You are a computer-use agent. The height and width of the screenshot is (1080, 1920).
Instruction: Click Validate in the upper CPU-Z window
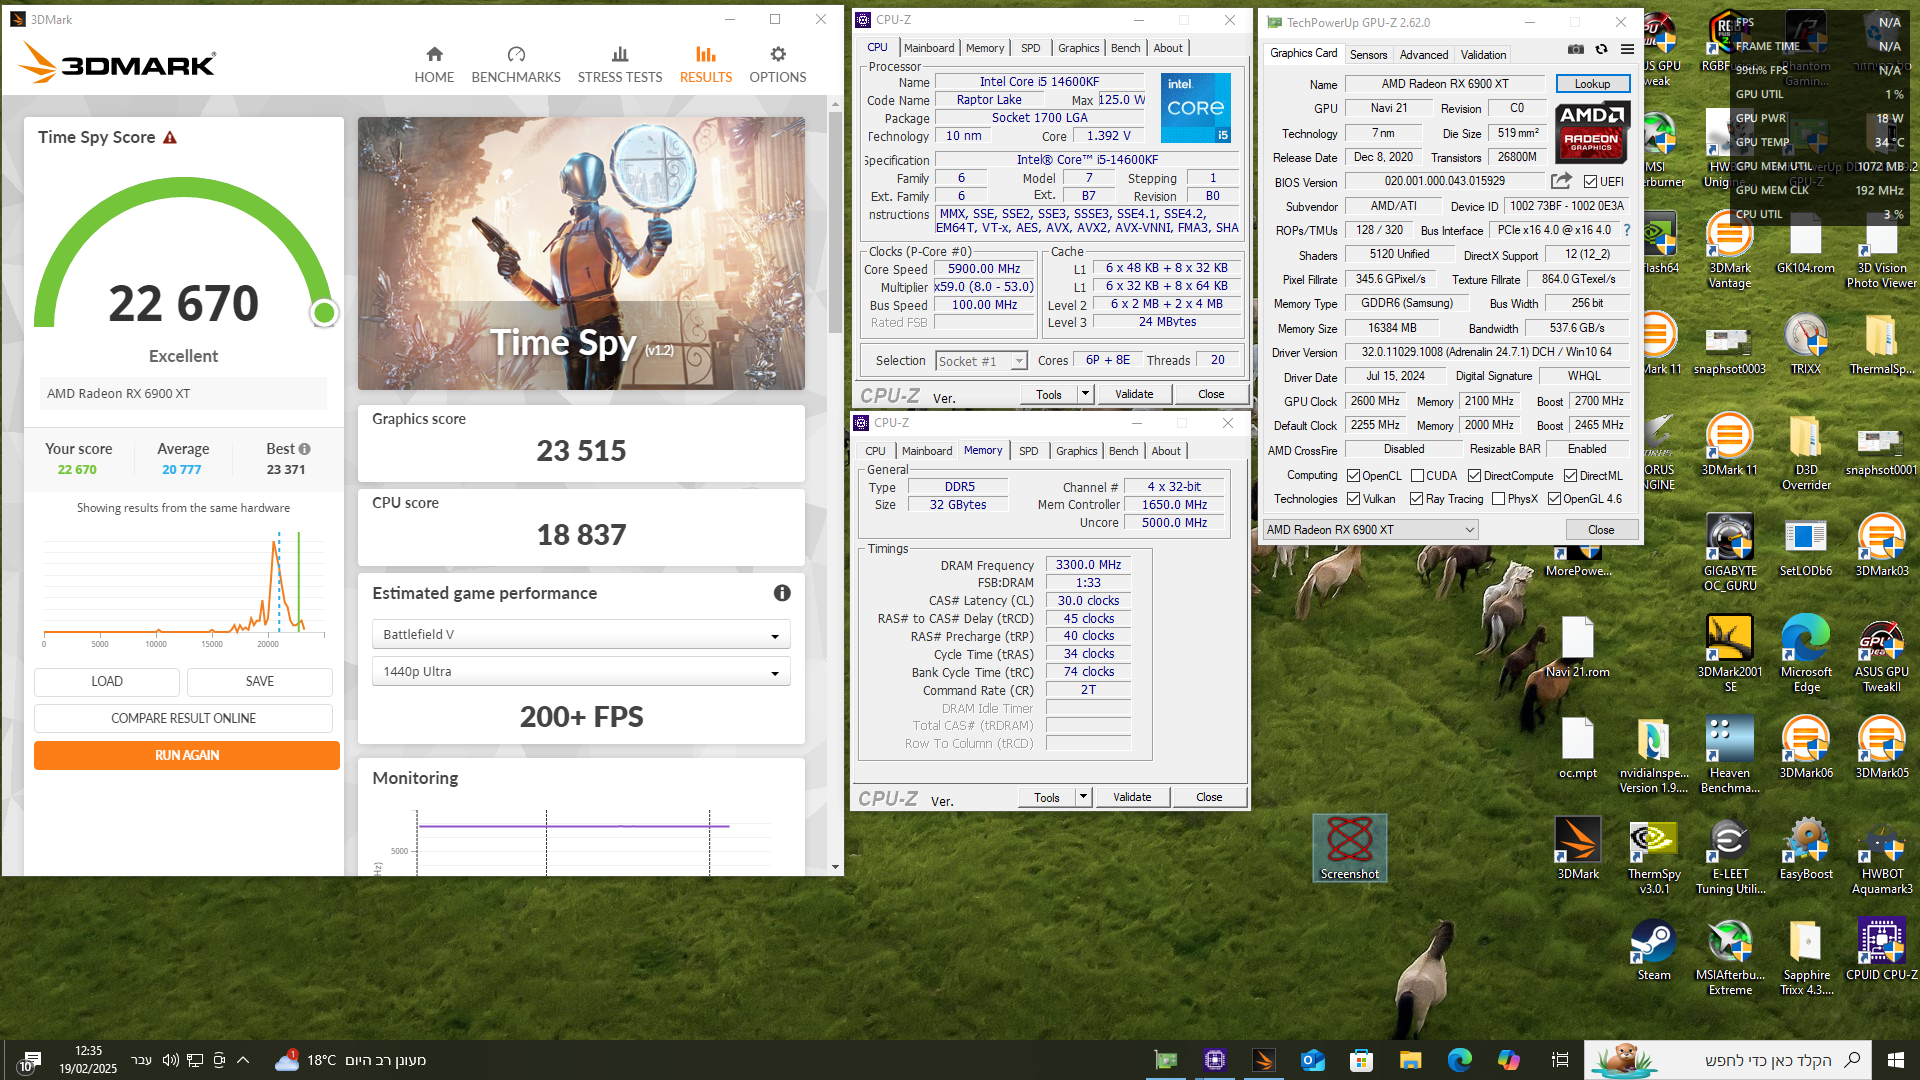[x=1134, y=394]
